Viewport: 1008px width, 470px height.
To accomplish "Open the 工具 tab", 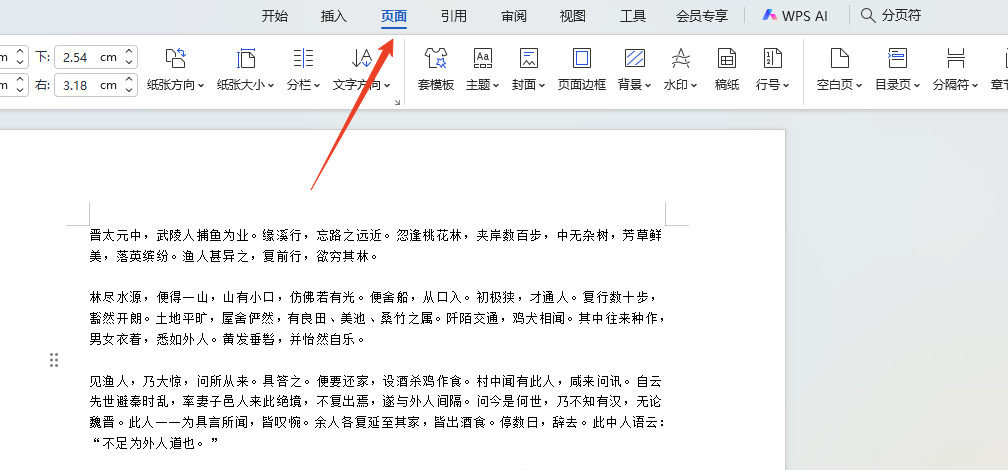I will pos(633,16).
